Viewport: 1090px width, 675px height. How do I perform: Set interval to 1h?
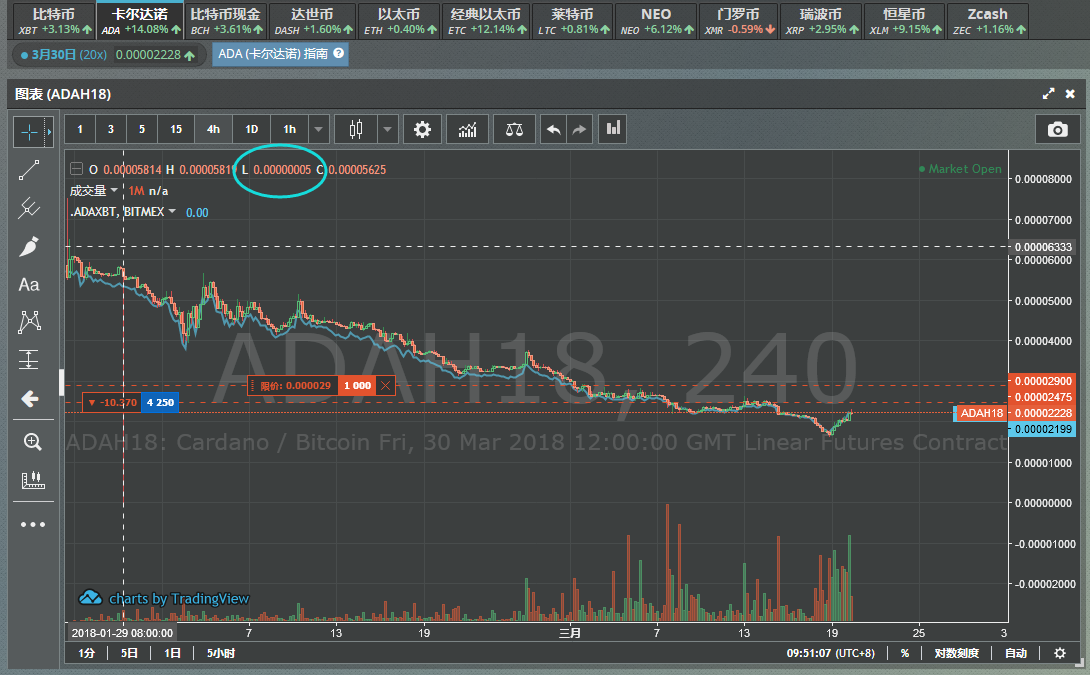coord(290,129)
